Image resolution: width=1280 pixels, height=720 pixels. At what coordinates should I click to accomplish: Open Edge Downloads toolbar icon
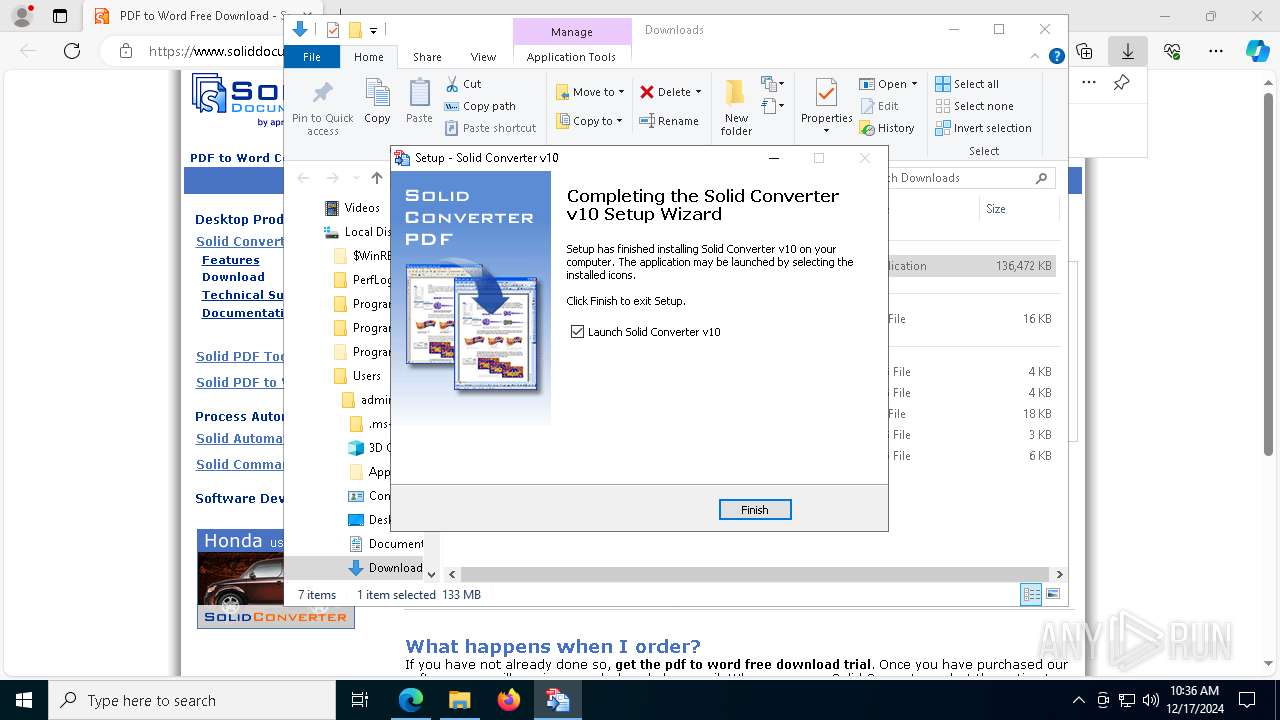pyautogui.click(x=1128, y=51)
